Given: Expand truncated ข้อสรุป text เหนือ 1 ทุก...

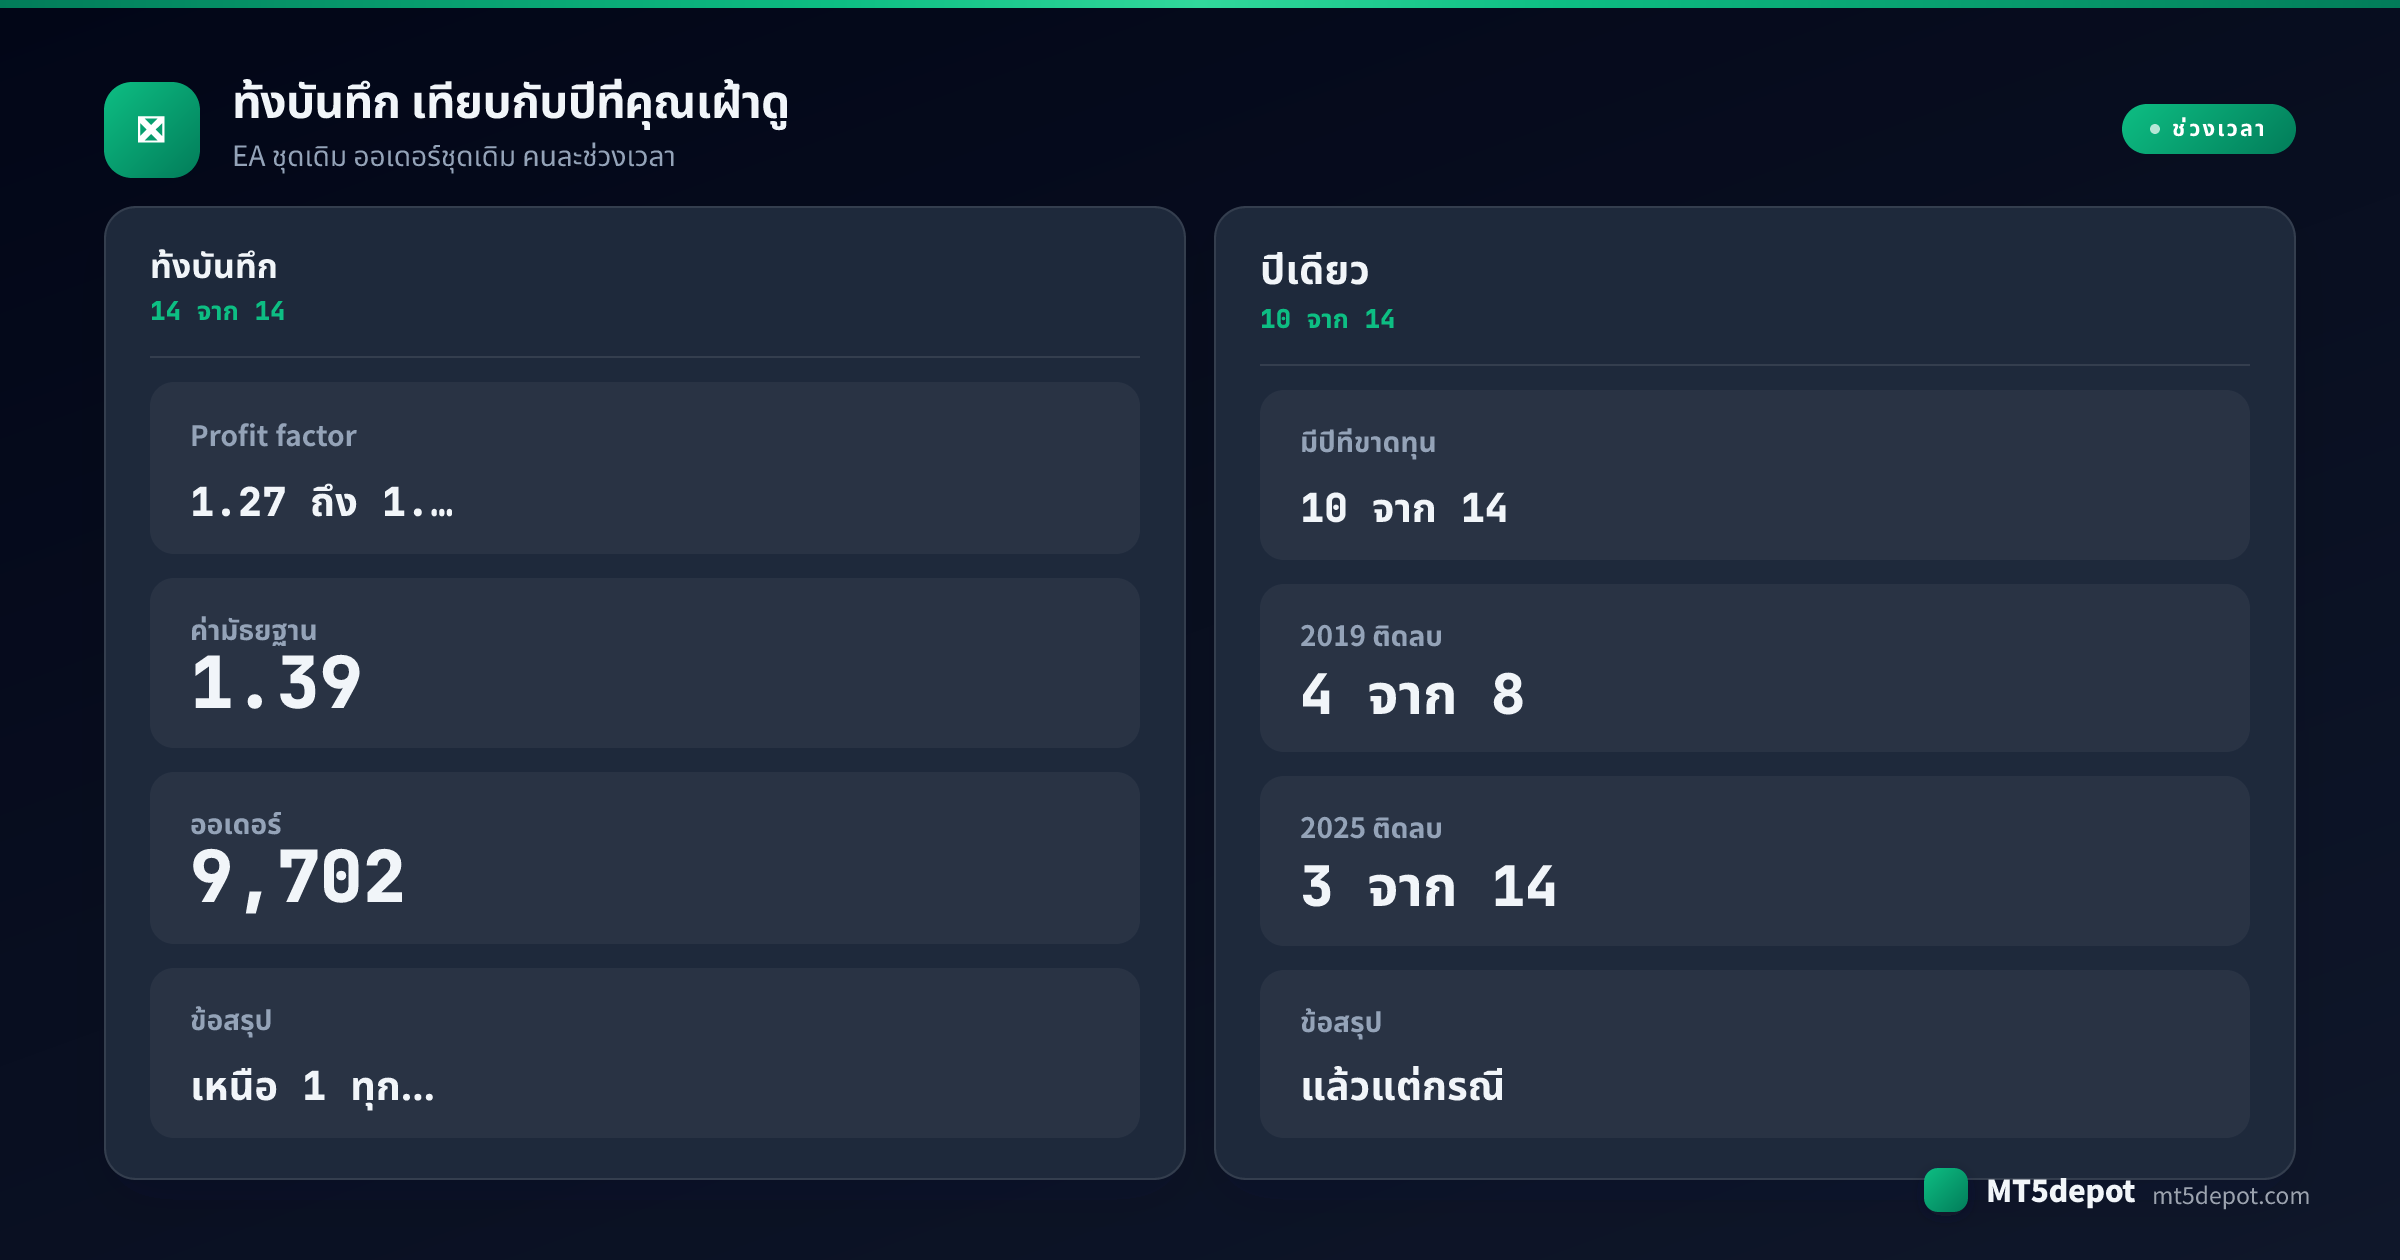Looking at the screenshot, I should (313, 1086).
